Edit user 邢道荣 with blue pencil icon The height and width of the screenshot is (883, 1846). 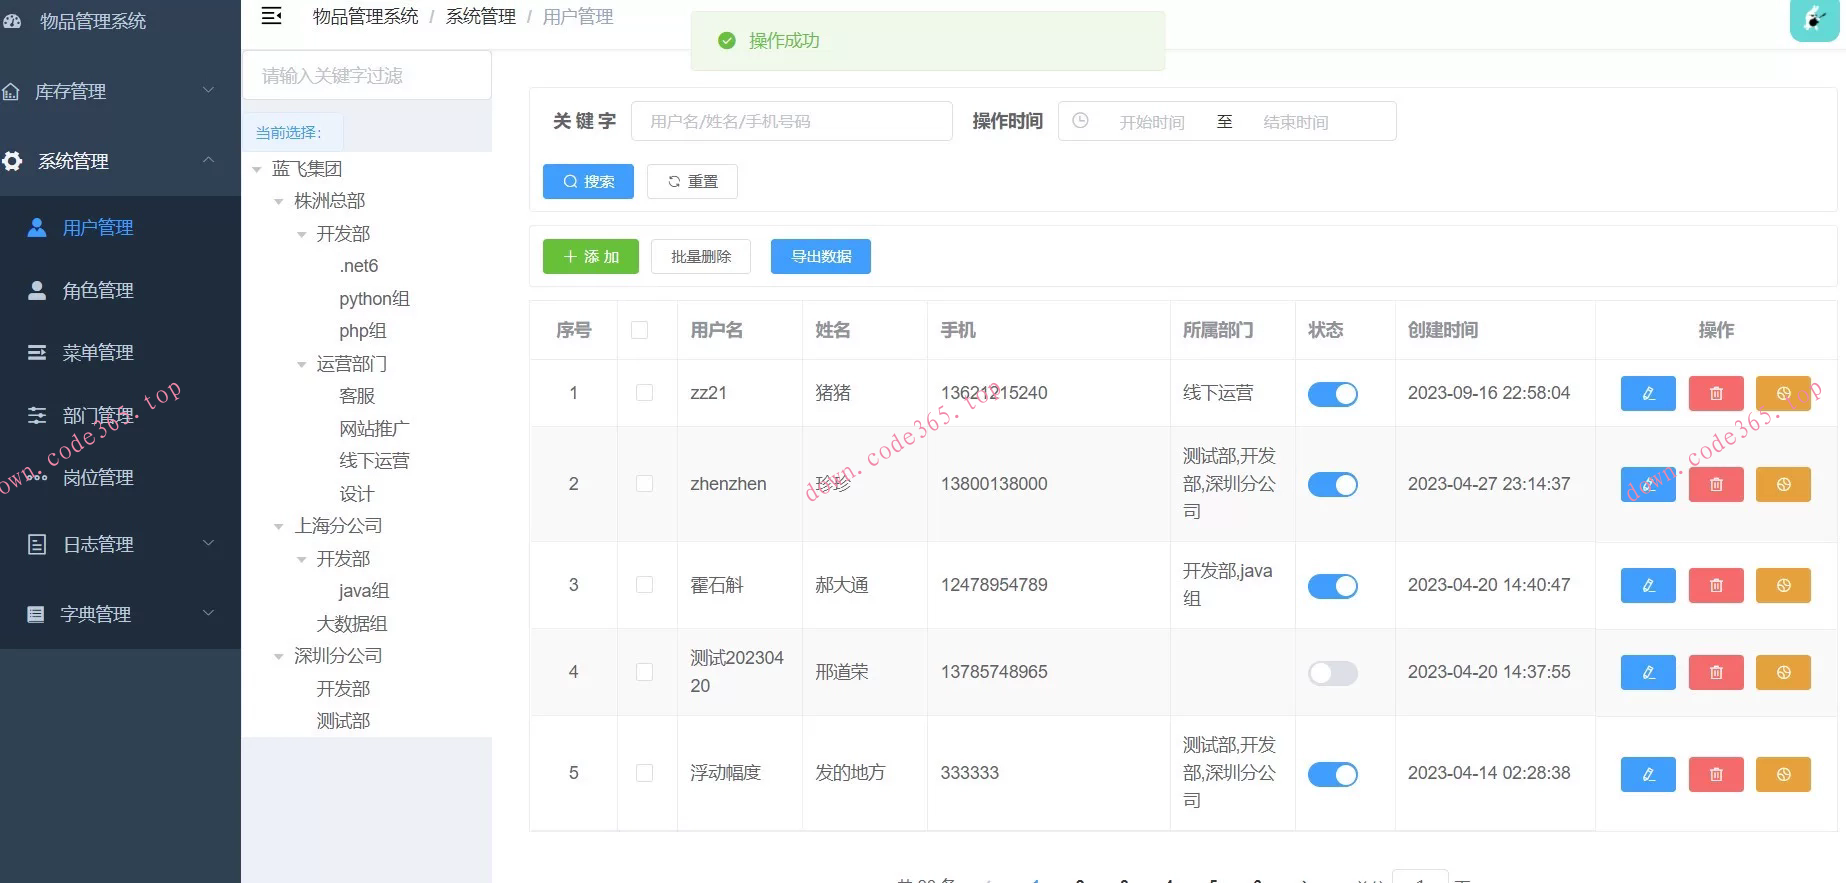click(x=1648, y=672)
